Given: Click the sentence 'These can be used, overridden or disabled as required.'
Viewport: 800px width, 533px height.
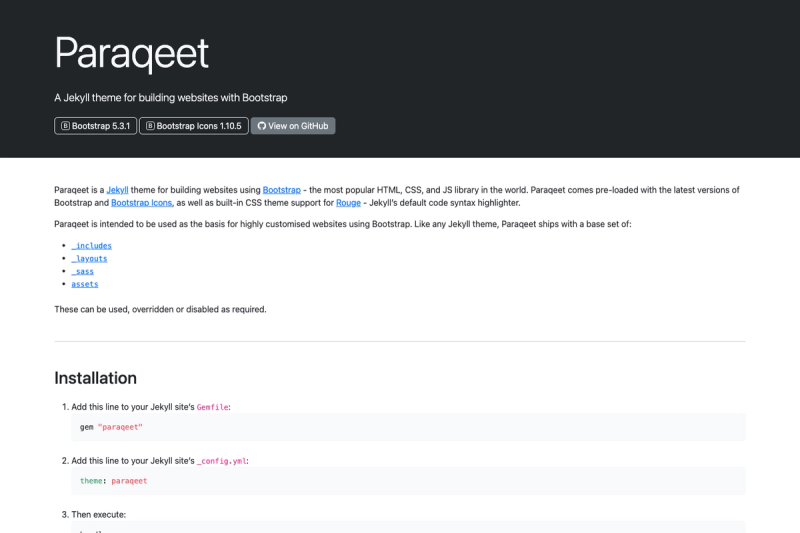Looking at the screenshot, I should point(160,309).
